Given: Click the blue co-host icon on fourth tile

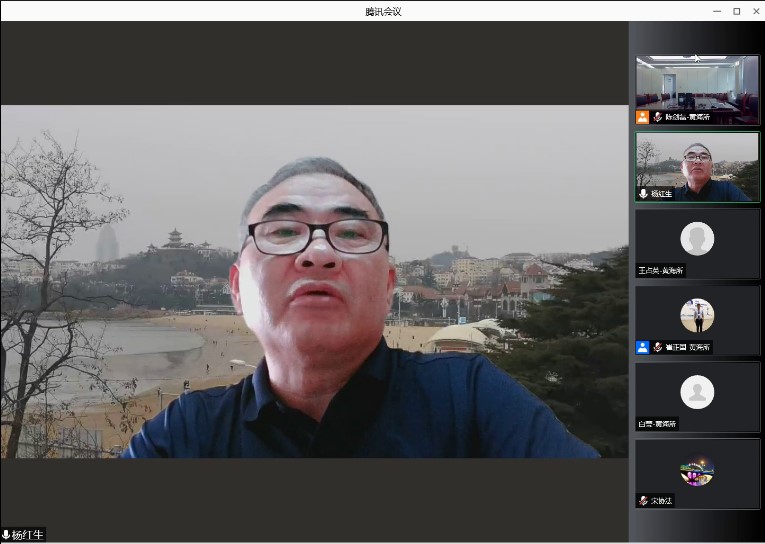Looking at the screenshot, I should [x=643, y=347].
